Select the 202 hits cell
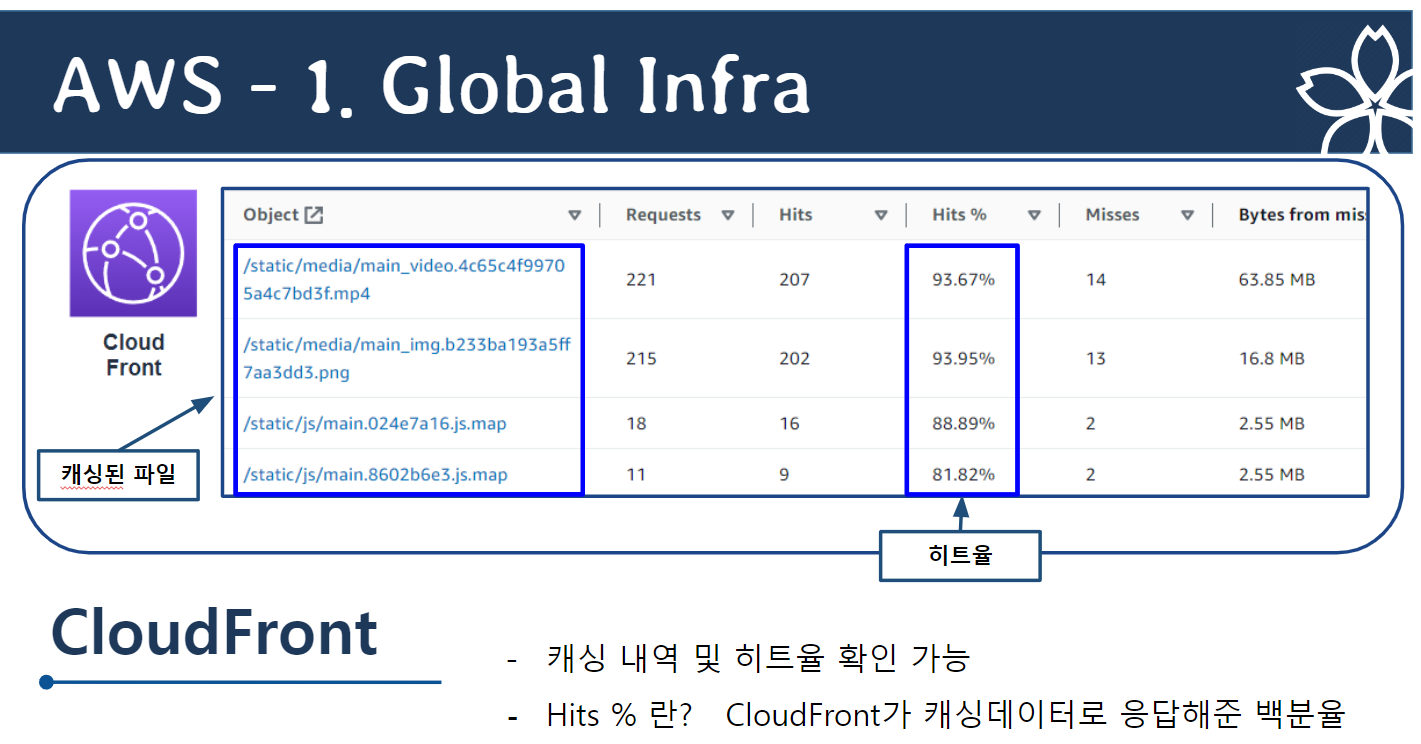Viewport: 1421px width, 744px height. (795, 359)
